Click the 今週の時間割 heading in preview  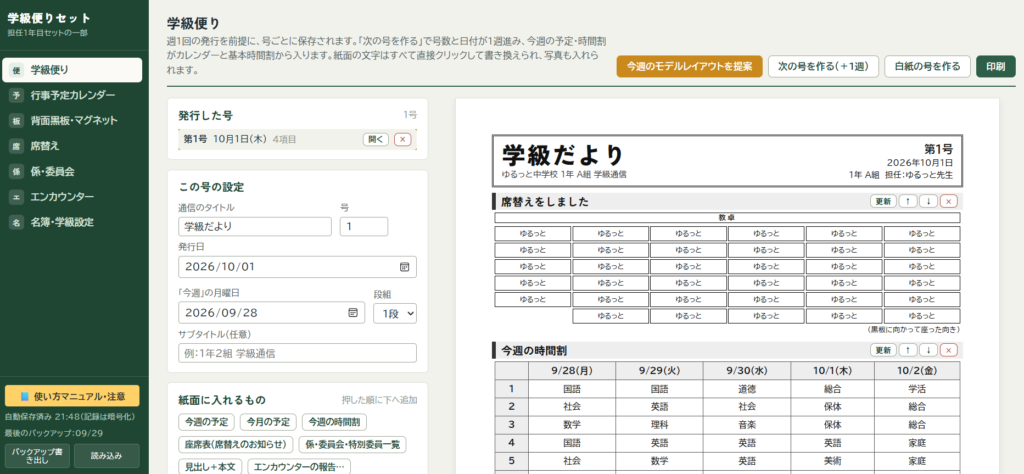534,351
